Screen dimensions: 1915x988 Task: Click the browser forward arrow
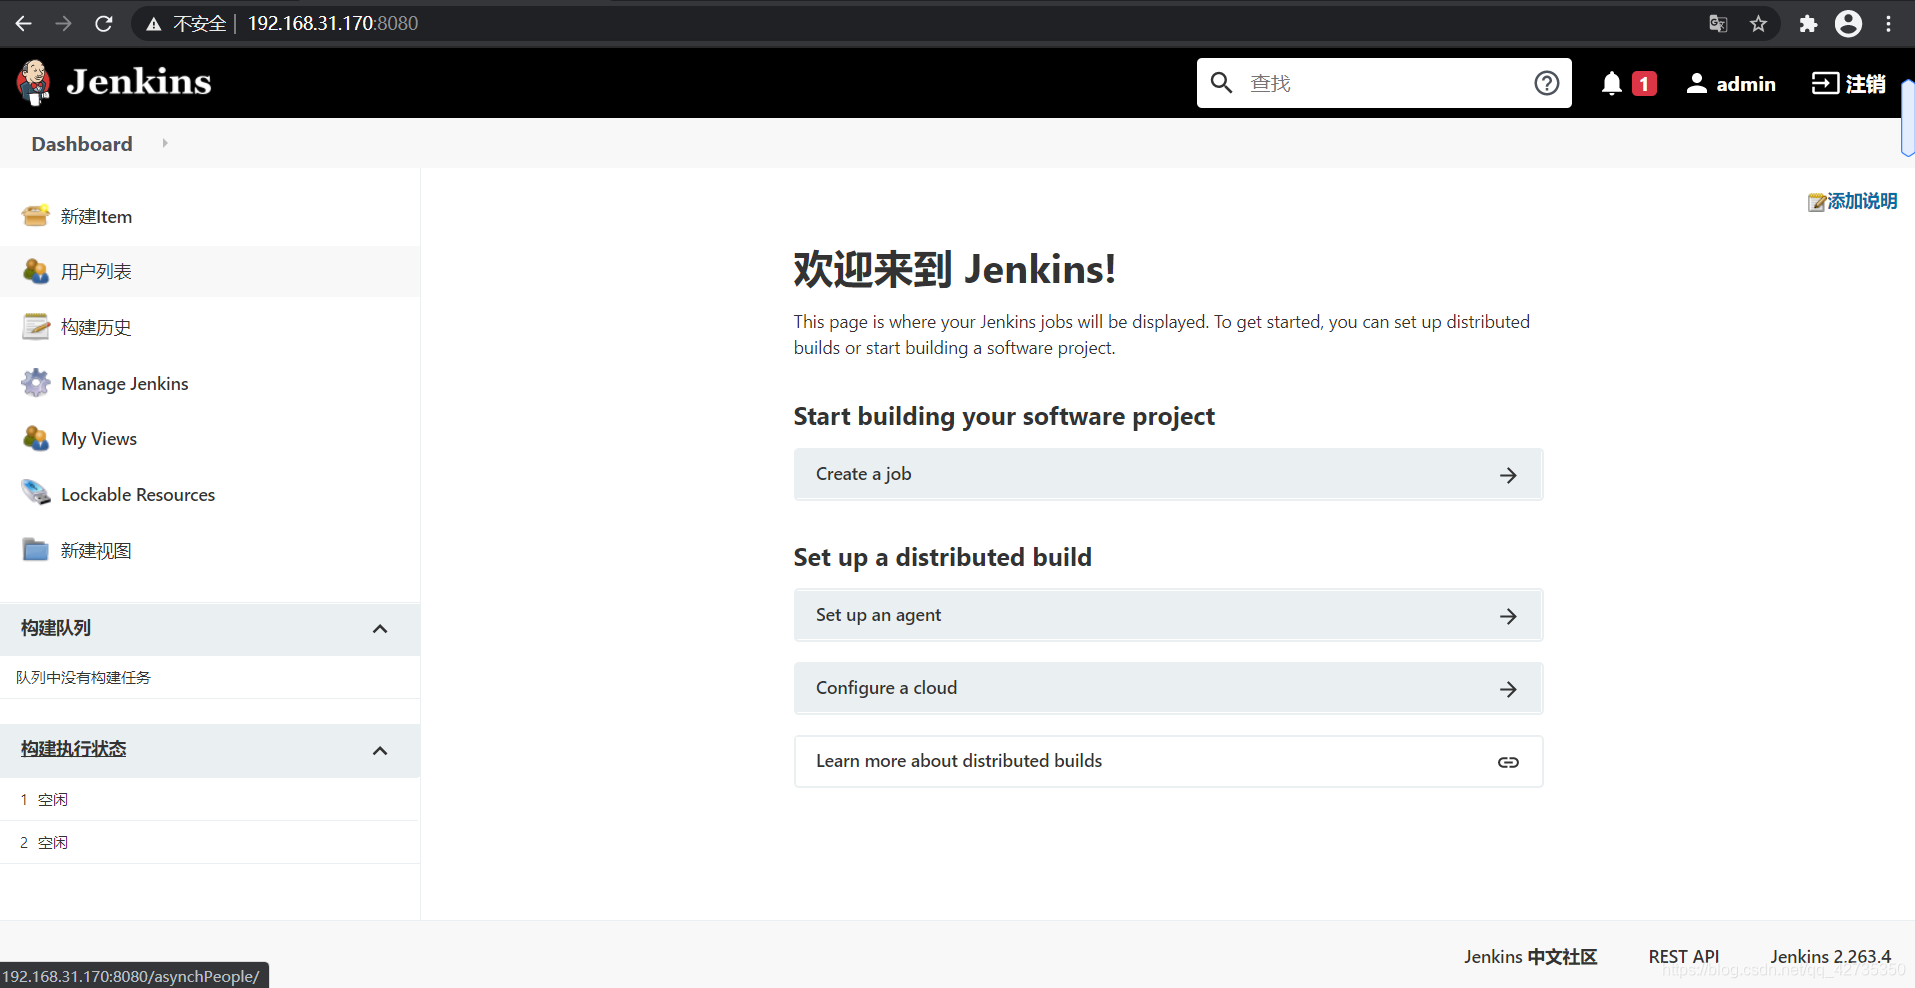[x=64, y=23]
